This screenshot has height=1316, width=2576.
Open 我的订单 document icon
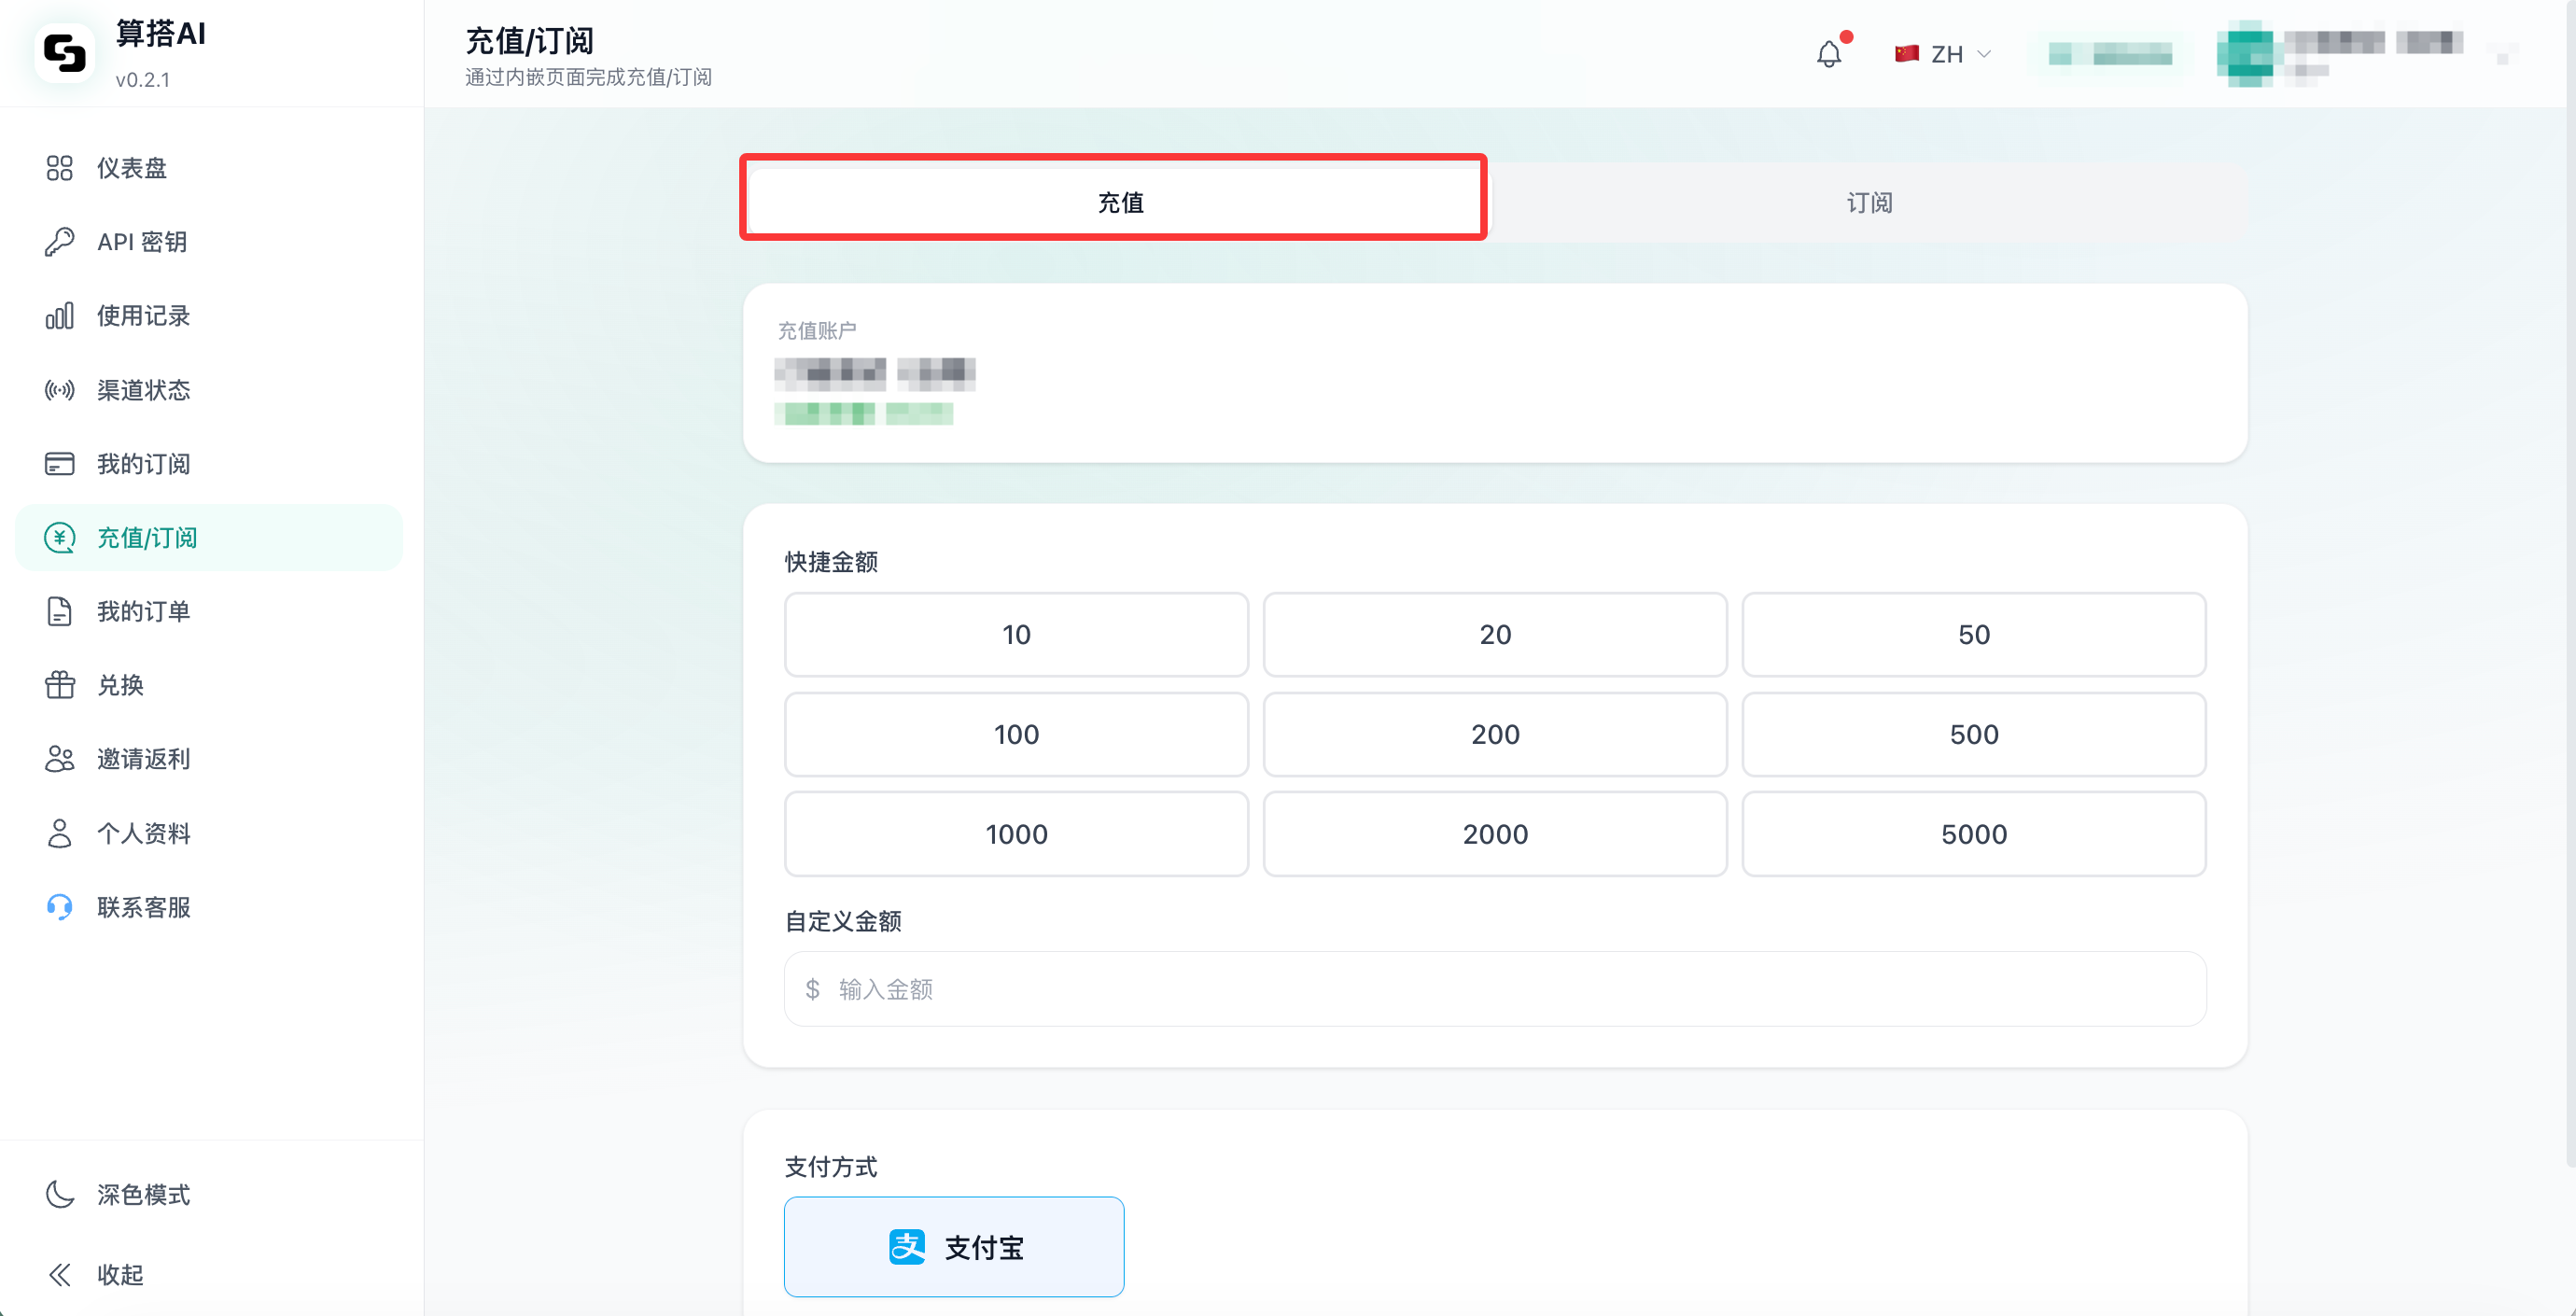(59, 611)
